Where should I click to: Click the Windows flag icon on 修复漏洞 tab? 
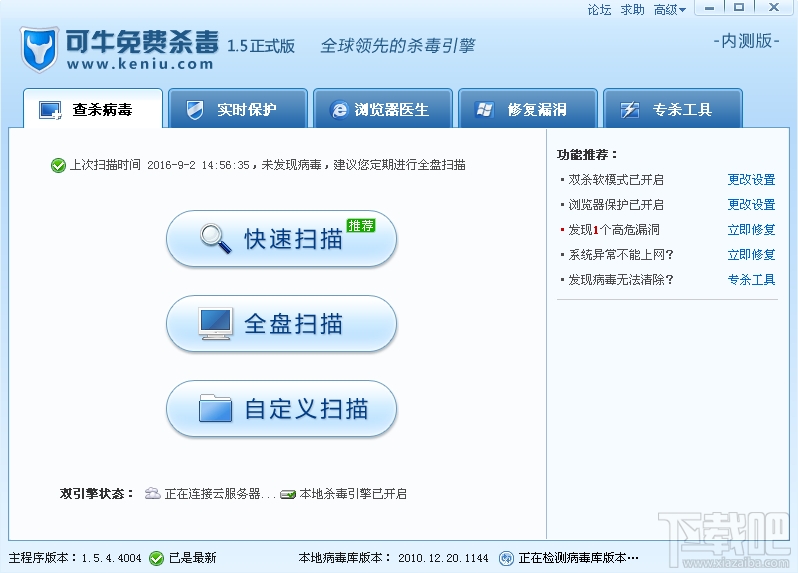[x=484, y=109]
